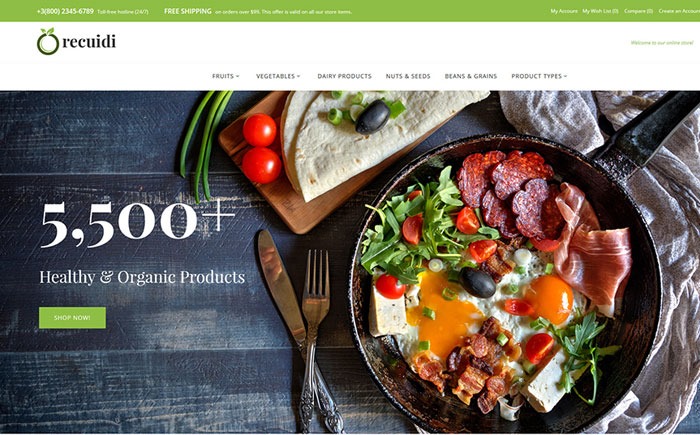Expand the Fruits menu chevron

(238, 76)
